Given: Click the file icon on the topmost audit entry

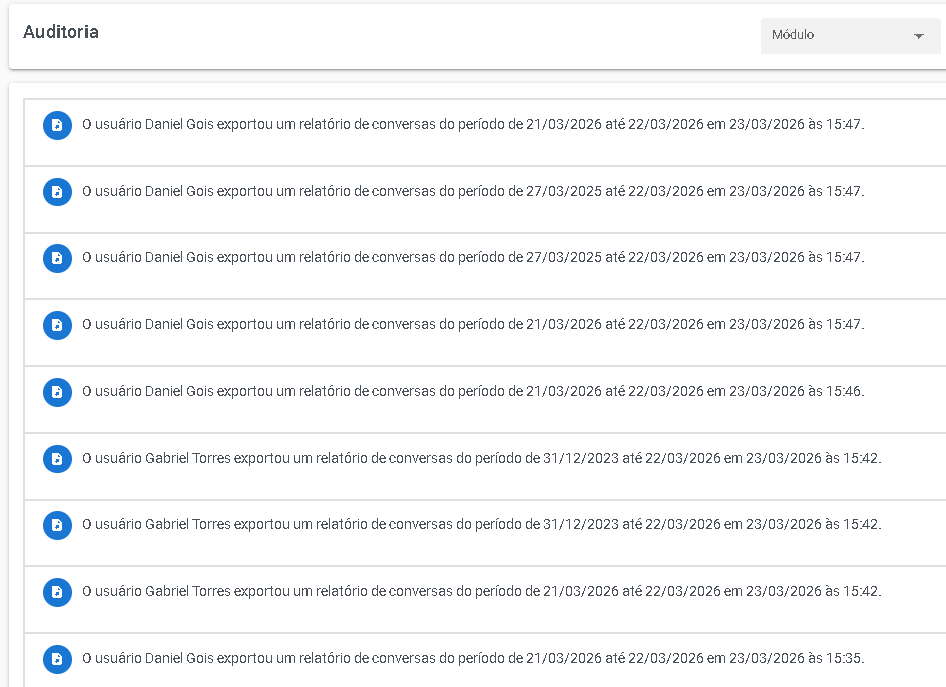Looking at the screenshot, I should click(57, 125).
